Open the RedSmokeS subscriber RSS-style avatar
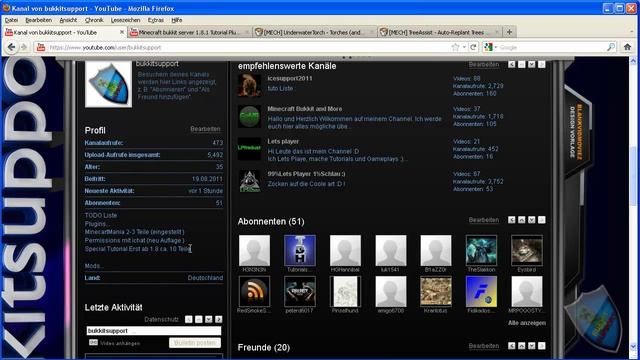Image resolution: width=640 pixels, height=360 pixels. [254, 291]
